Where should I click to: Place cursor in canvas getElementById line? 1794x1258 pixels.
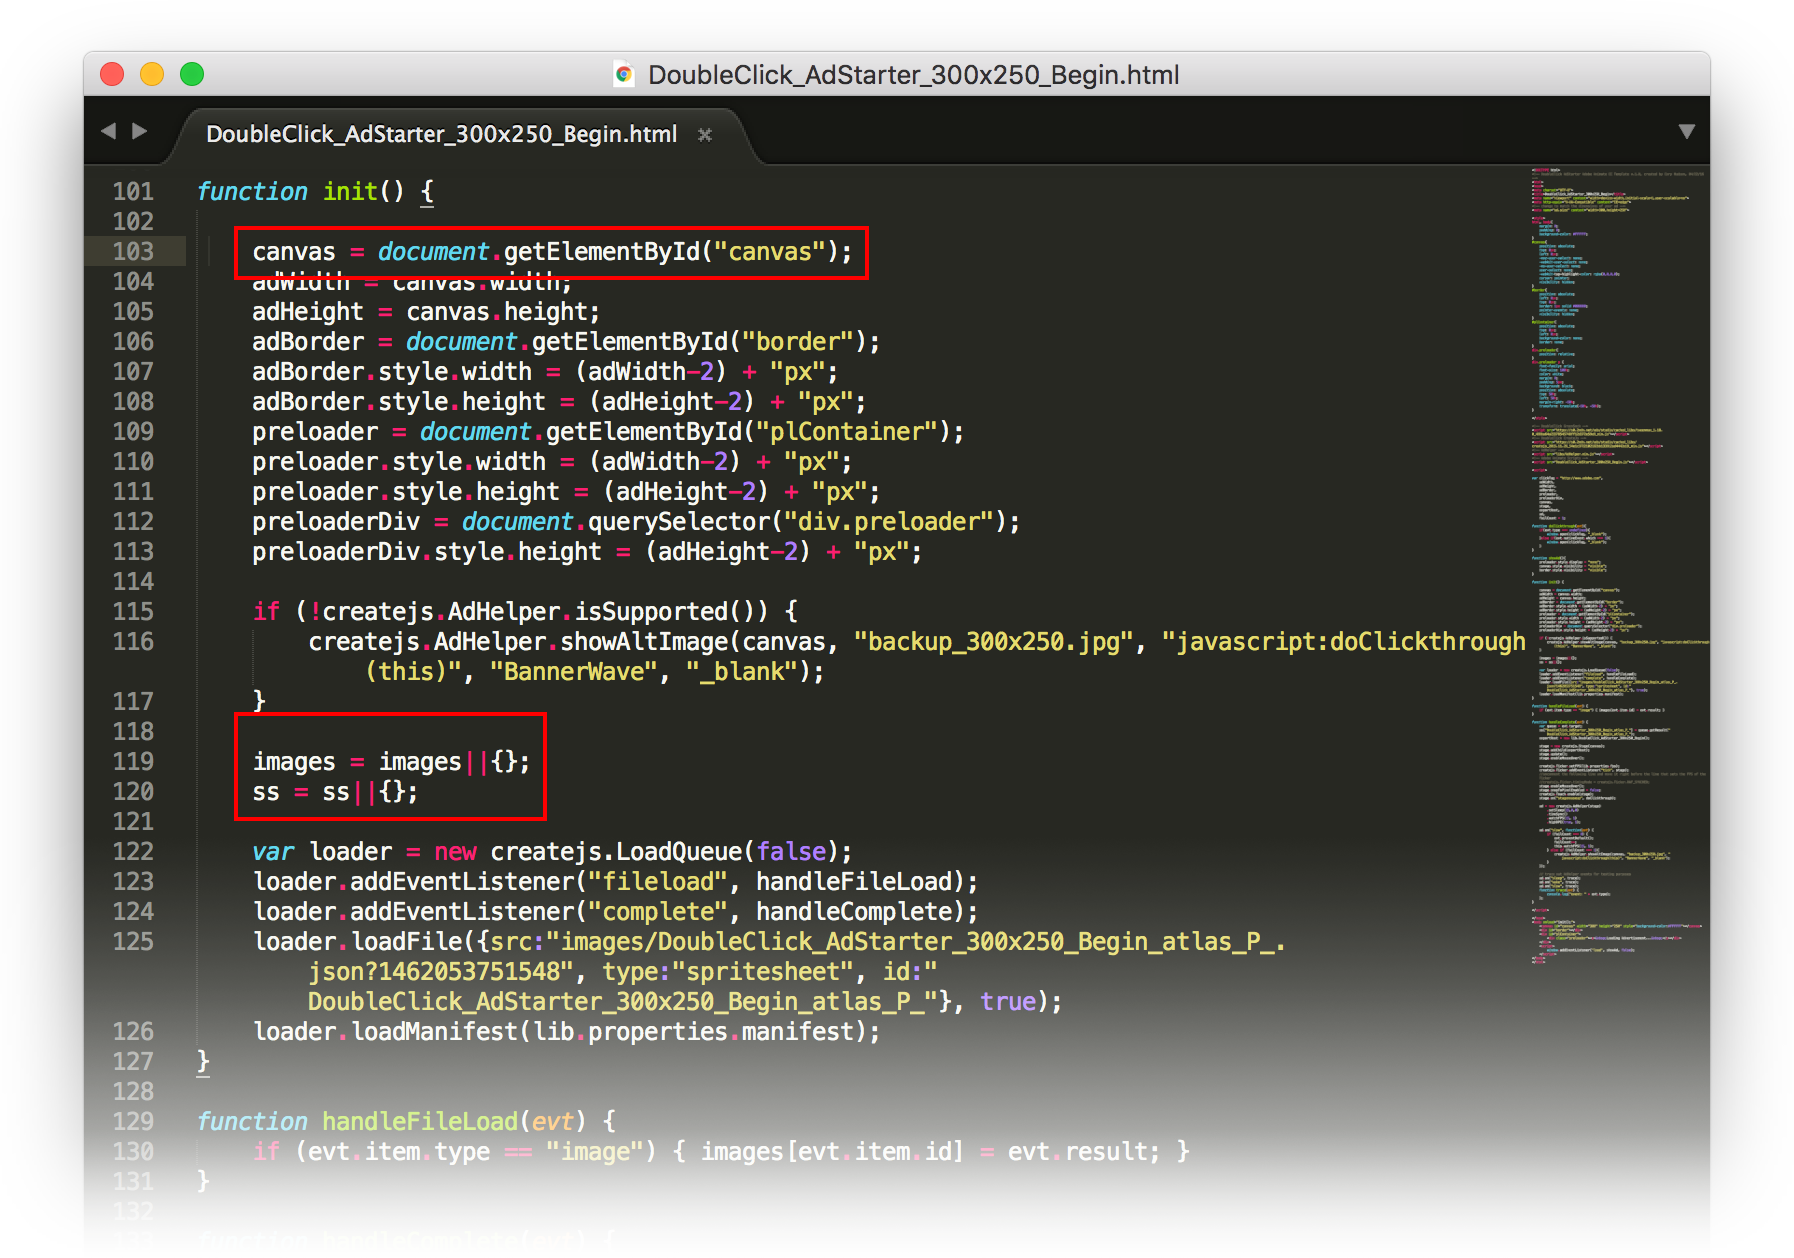click(x=551, y=252)
